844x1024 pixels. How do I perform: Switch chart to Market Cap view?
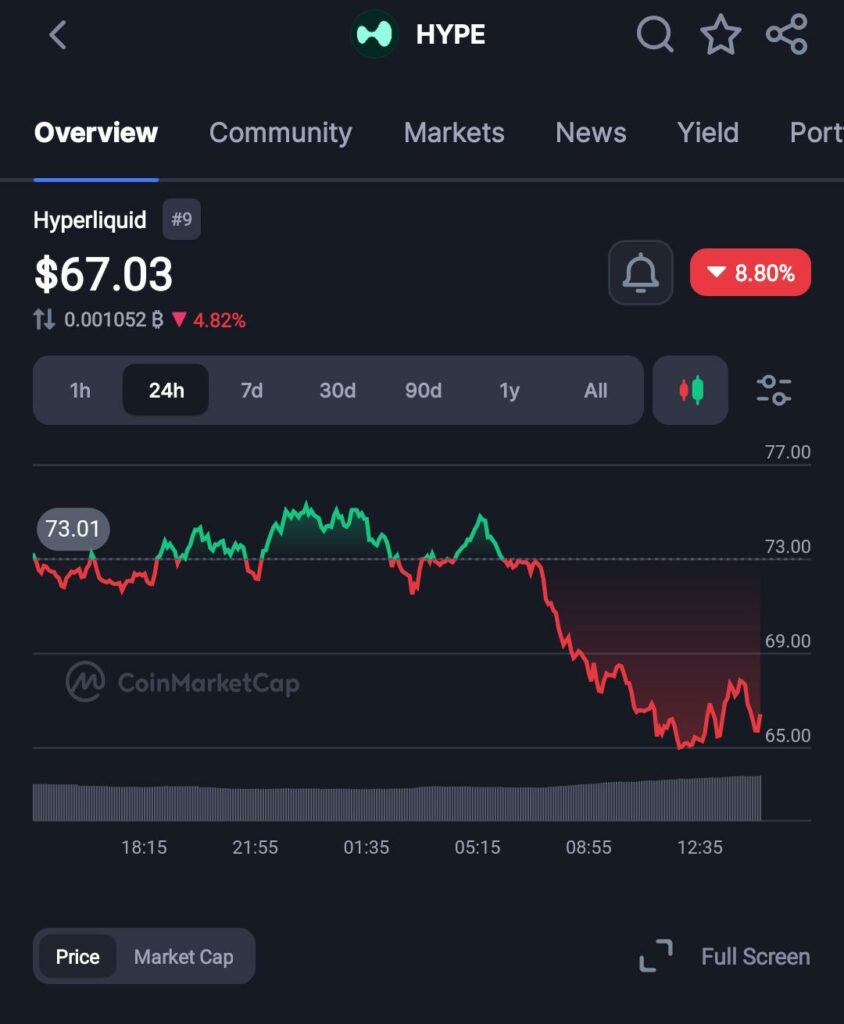point(184,957)
